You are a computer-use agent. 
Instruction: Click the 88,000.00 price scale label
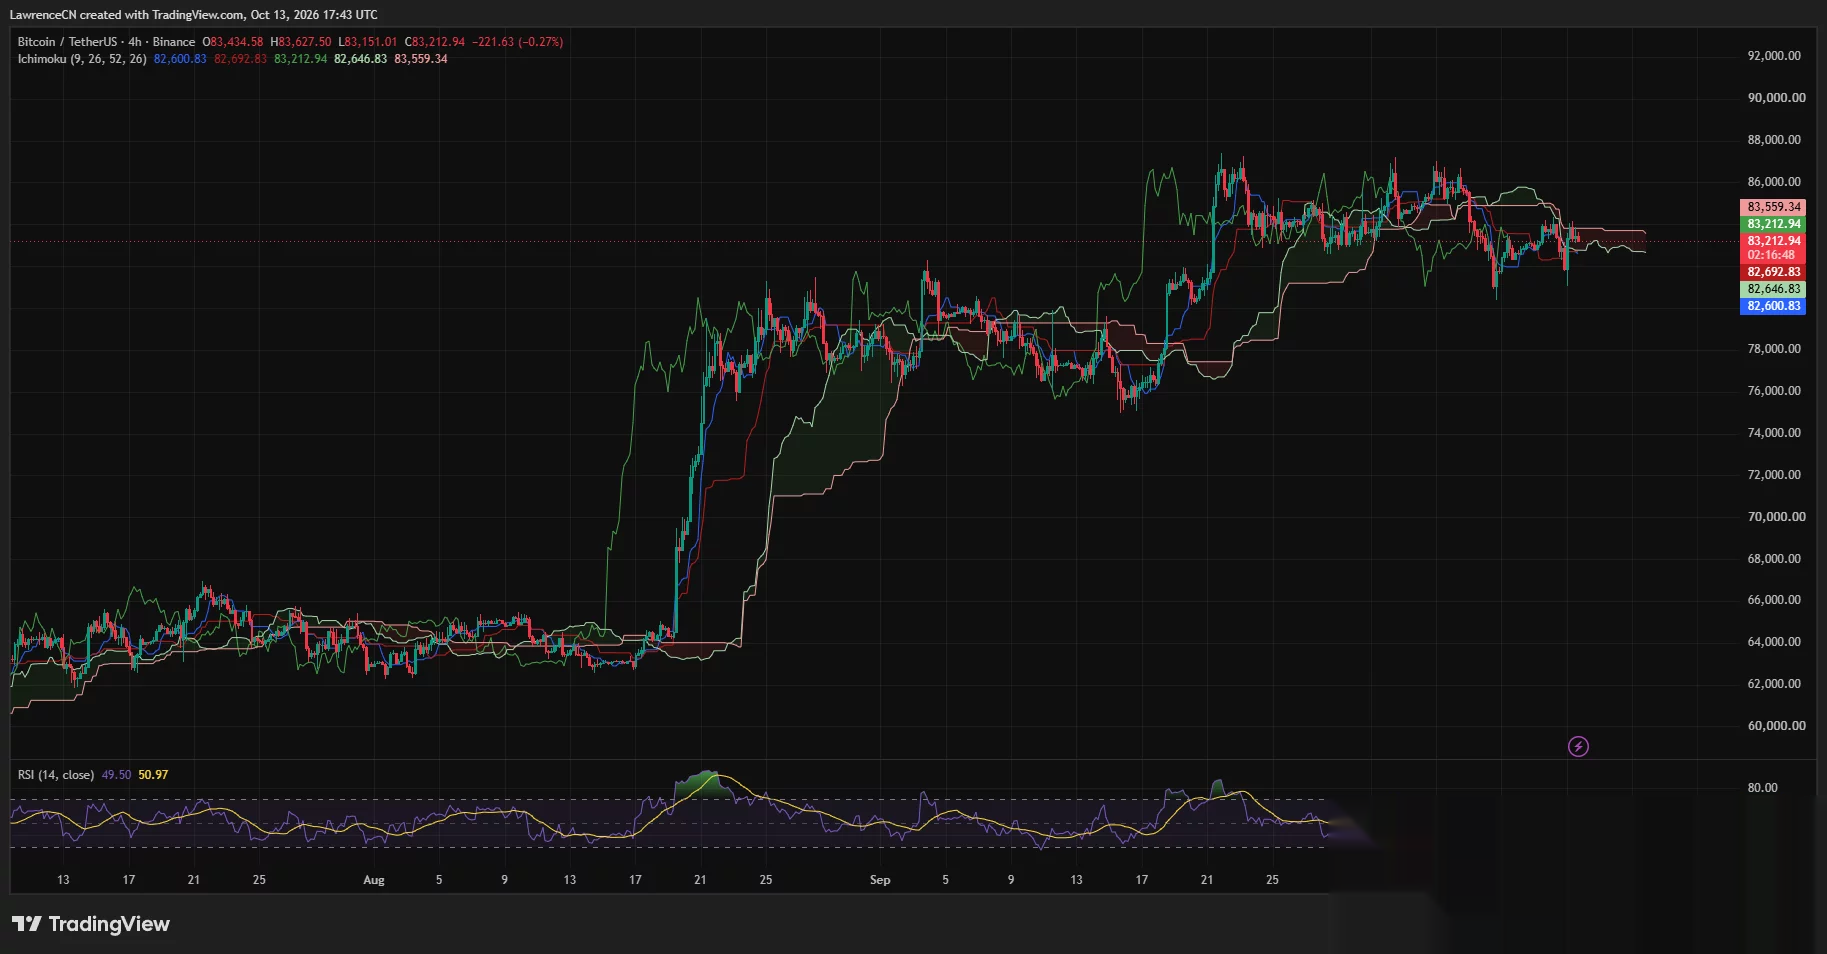pyautogui.click(x=1774, y=140)
